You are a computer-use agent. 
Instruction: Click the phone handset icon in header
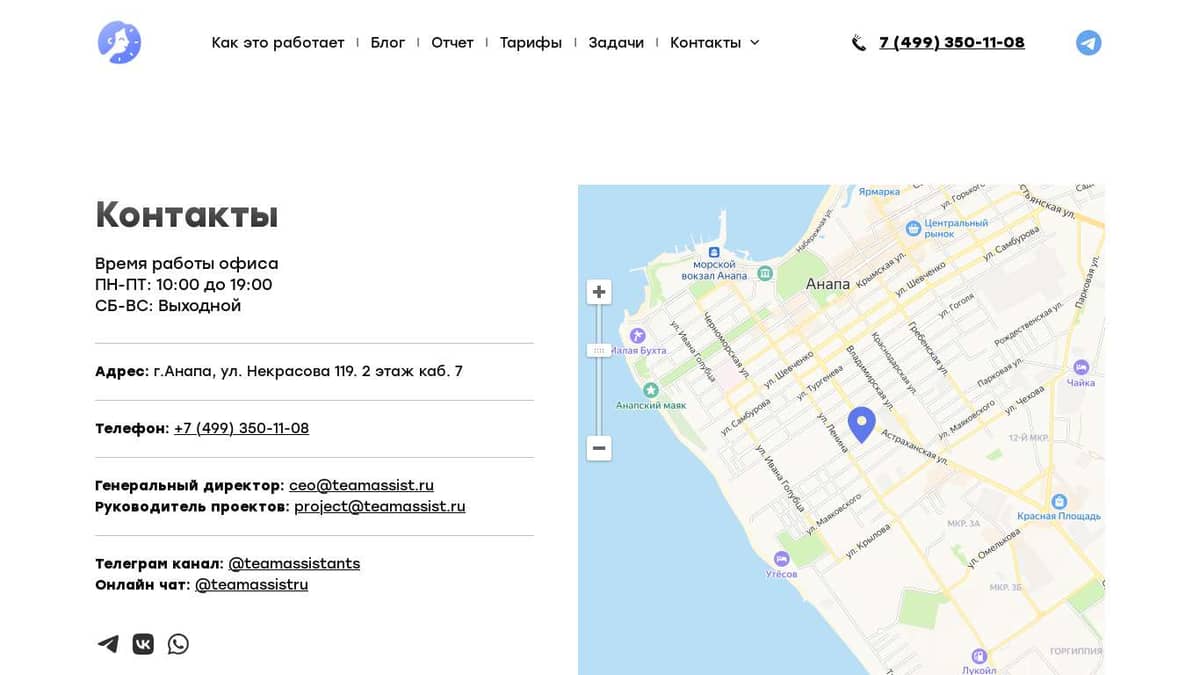858,42
